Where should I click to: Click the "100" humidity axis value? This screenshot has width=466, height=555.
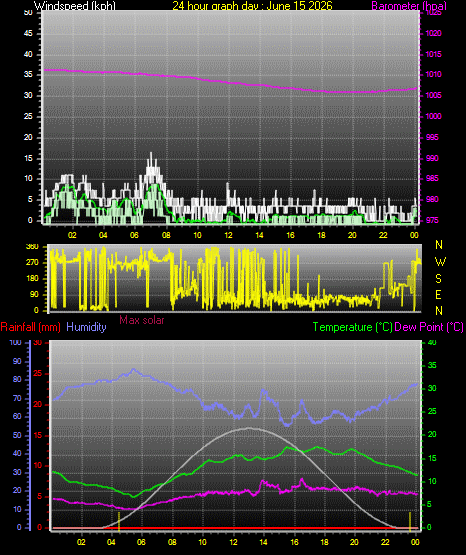(x=16, y=342)
